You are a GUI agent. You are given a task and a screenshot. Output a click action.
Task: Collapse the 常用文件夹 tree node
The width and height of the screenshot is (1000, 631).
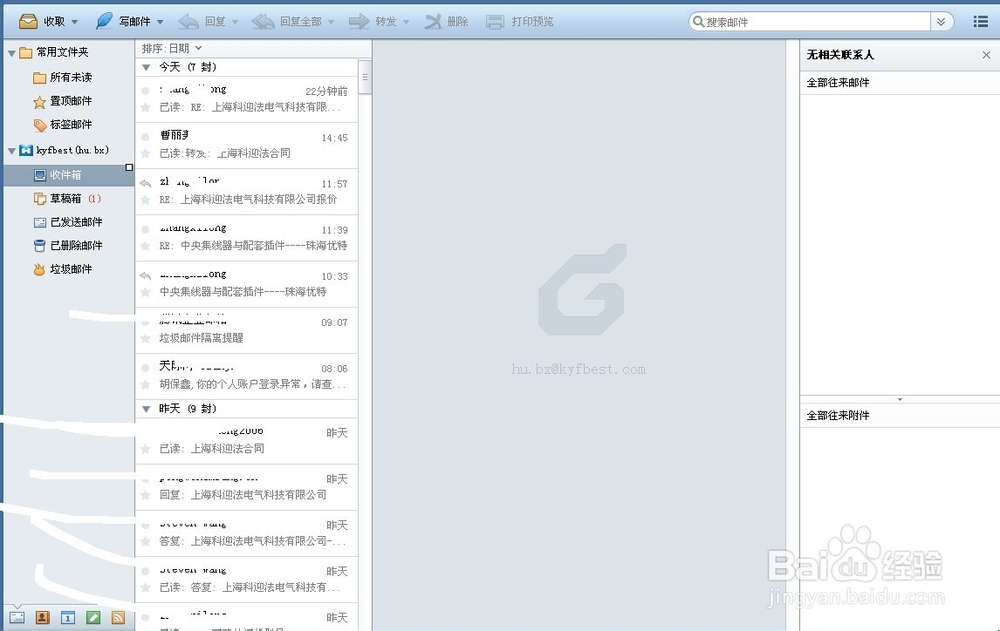11,53
